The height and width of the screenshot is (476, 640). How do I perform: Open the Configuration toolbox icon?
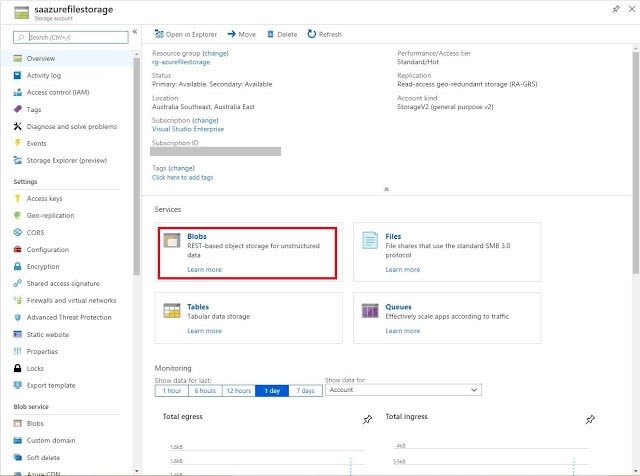(17, 249)
